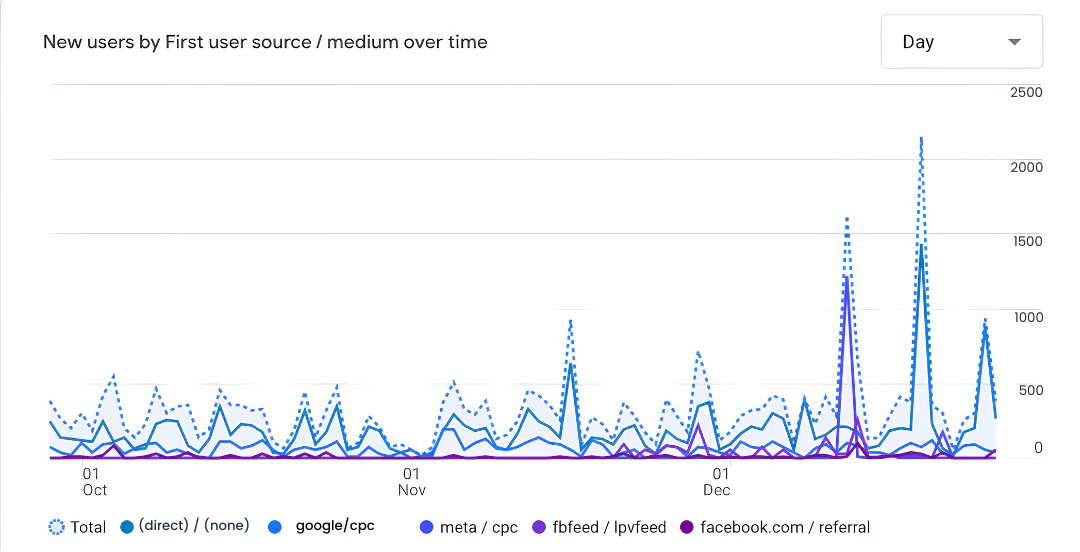Click the highest Total peak in December

coord(920,138)
